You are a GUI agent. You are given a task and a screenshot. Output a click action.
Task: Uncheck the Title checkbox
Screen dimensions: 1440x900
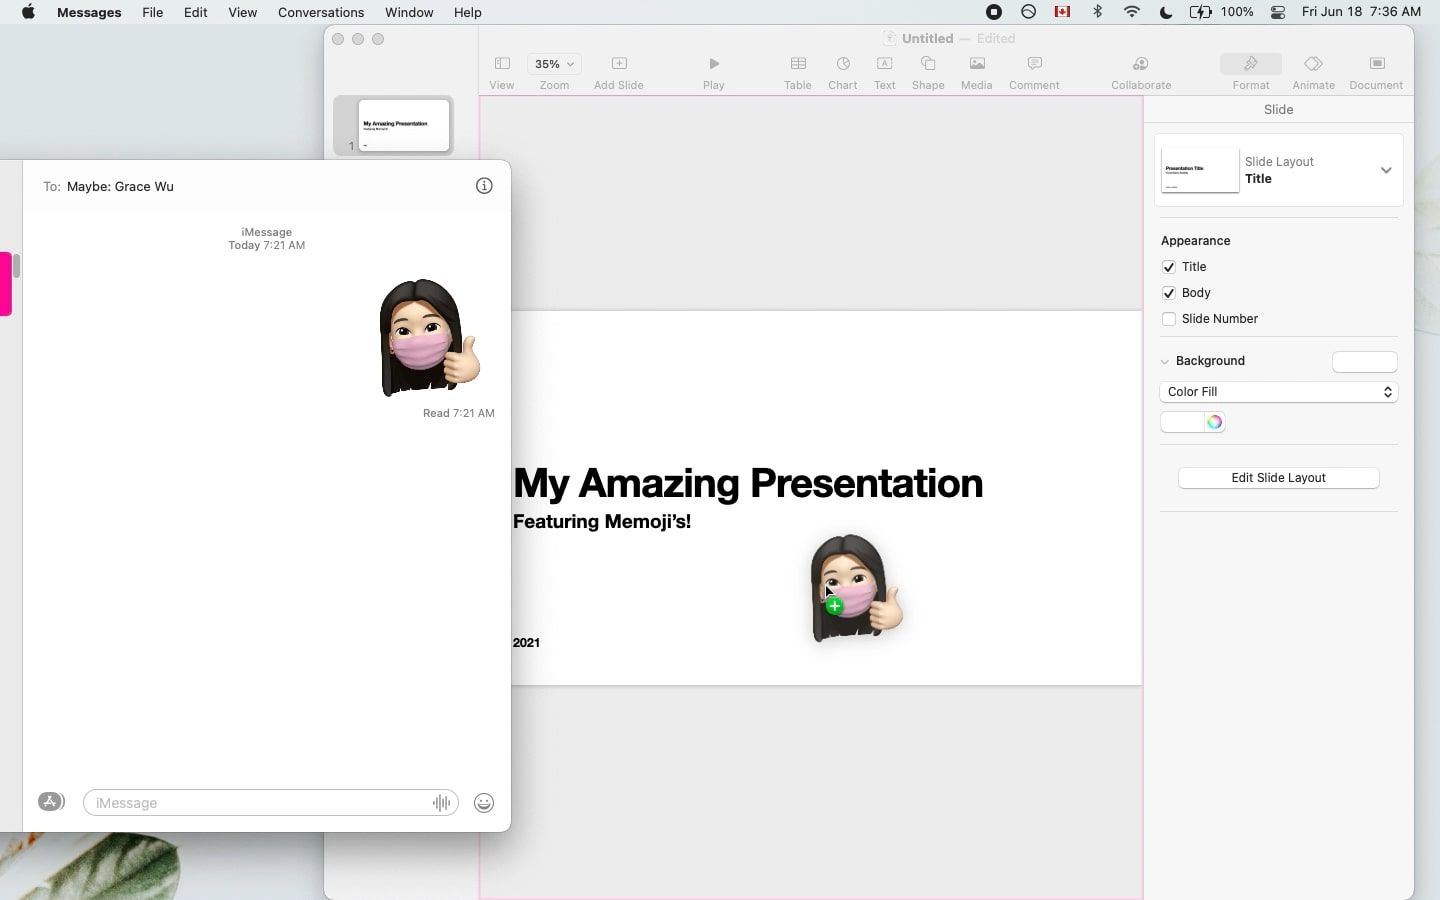(1169, 267)
